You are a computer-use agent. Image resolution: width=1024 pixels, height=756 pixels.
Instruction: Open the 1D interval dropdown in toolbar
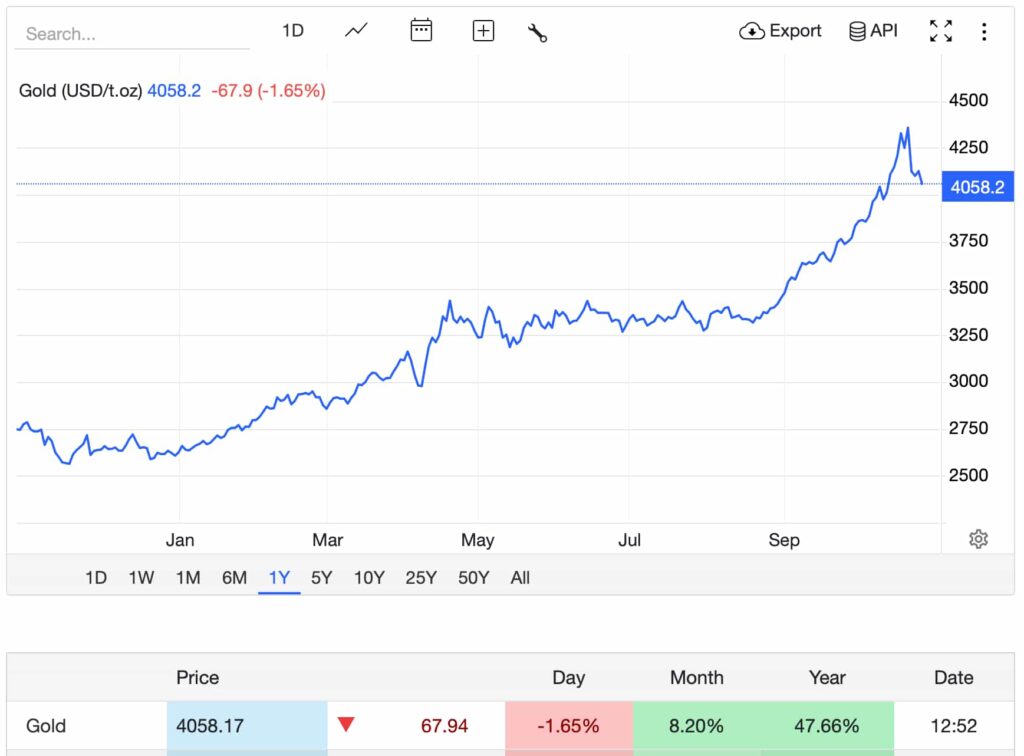[292, 31]
